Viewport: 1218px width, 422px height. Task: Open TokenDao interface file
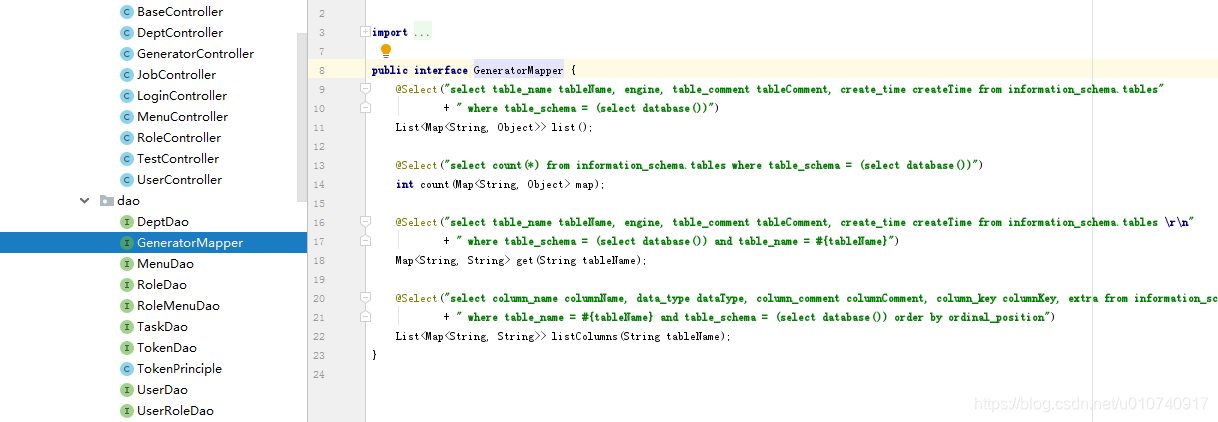coord(167,348)
